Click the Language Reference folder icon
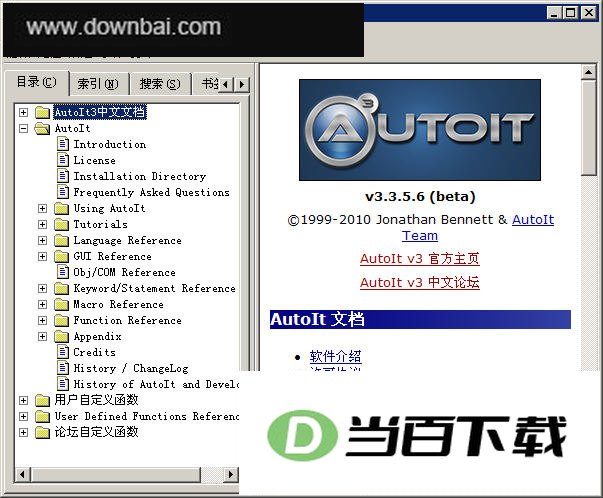 coord(62,240)
